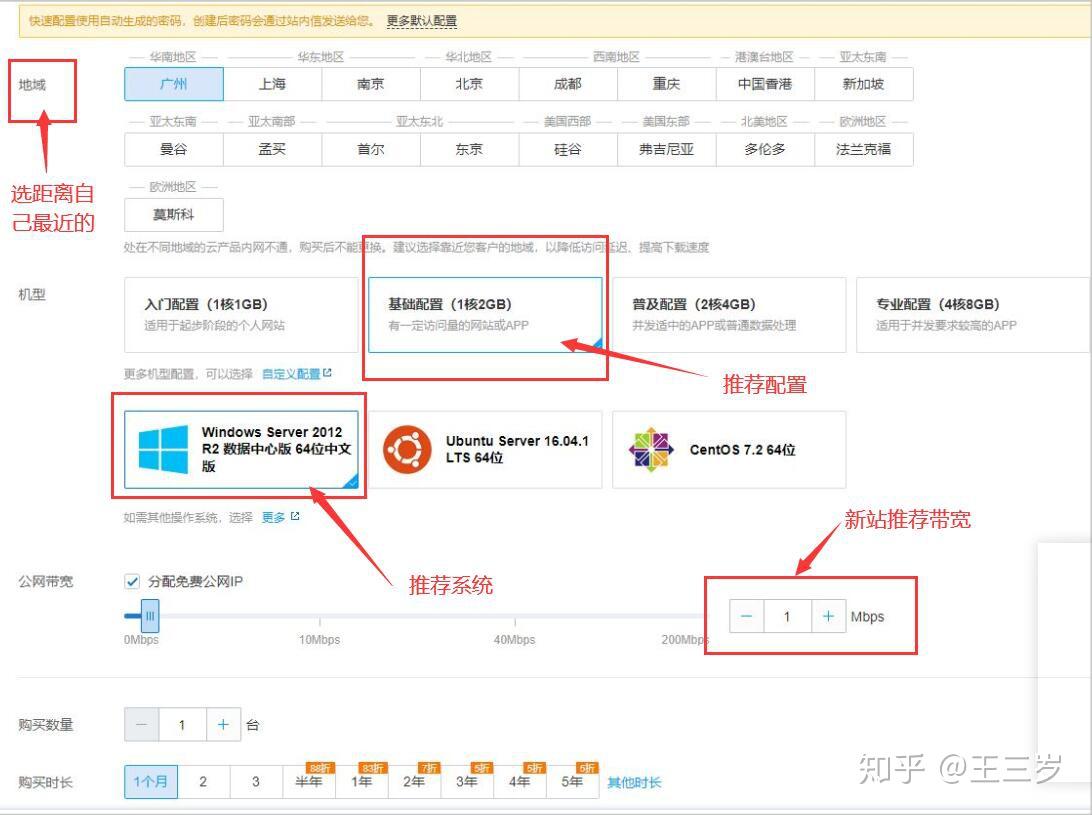Viewport: 1092px width, 815px height.
Task: Set bandwidth slider to 10Mbps mark
Action: 320,616
